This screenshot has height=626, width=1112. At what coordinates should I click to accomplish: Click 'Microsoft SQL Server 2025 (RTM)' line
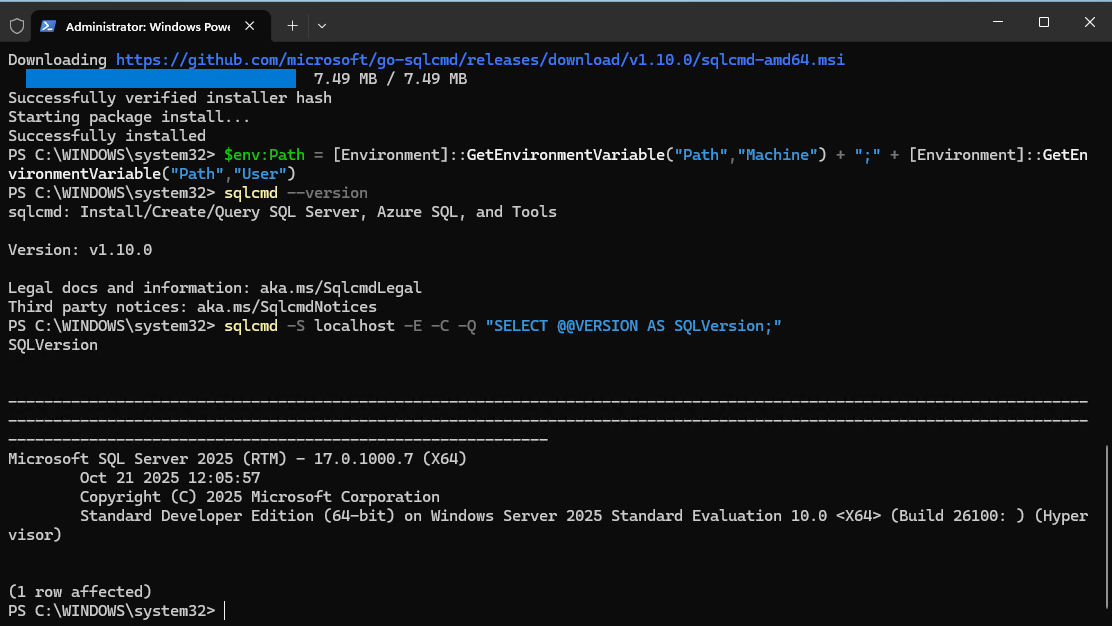click(x=238, y=459)
